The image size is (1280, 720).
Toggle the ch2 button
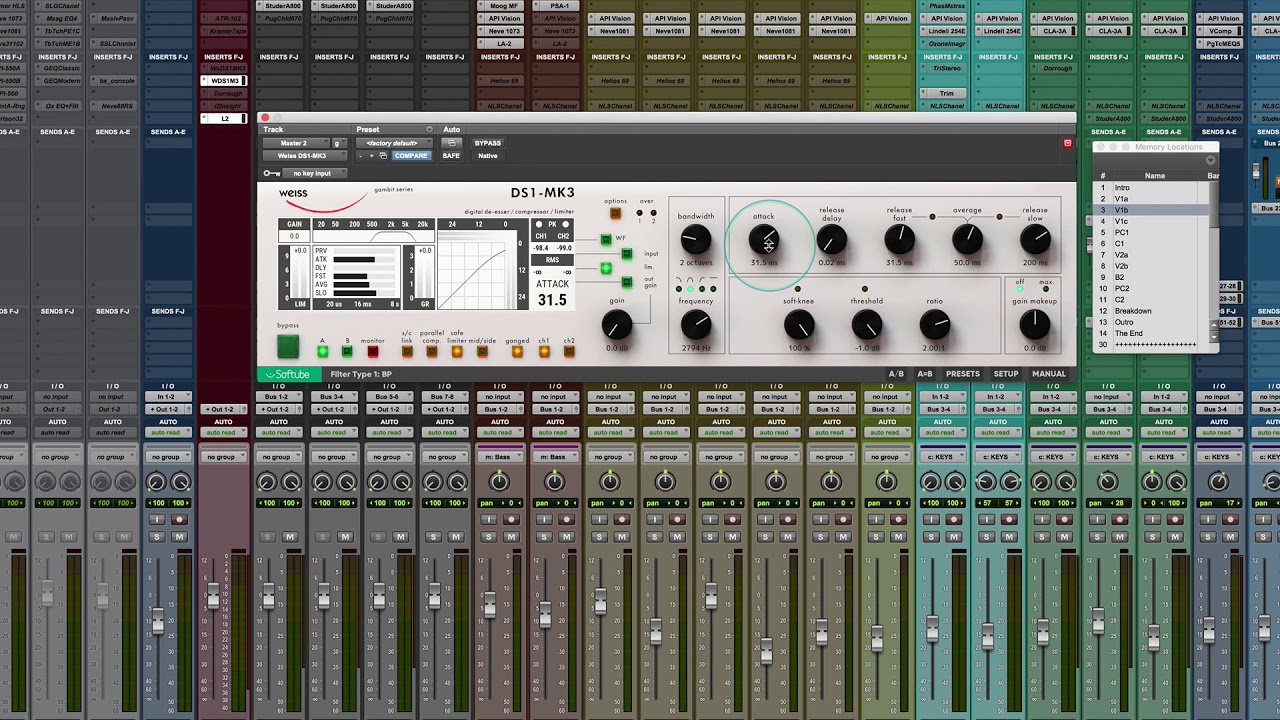coord(569,352)
